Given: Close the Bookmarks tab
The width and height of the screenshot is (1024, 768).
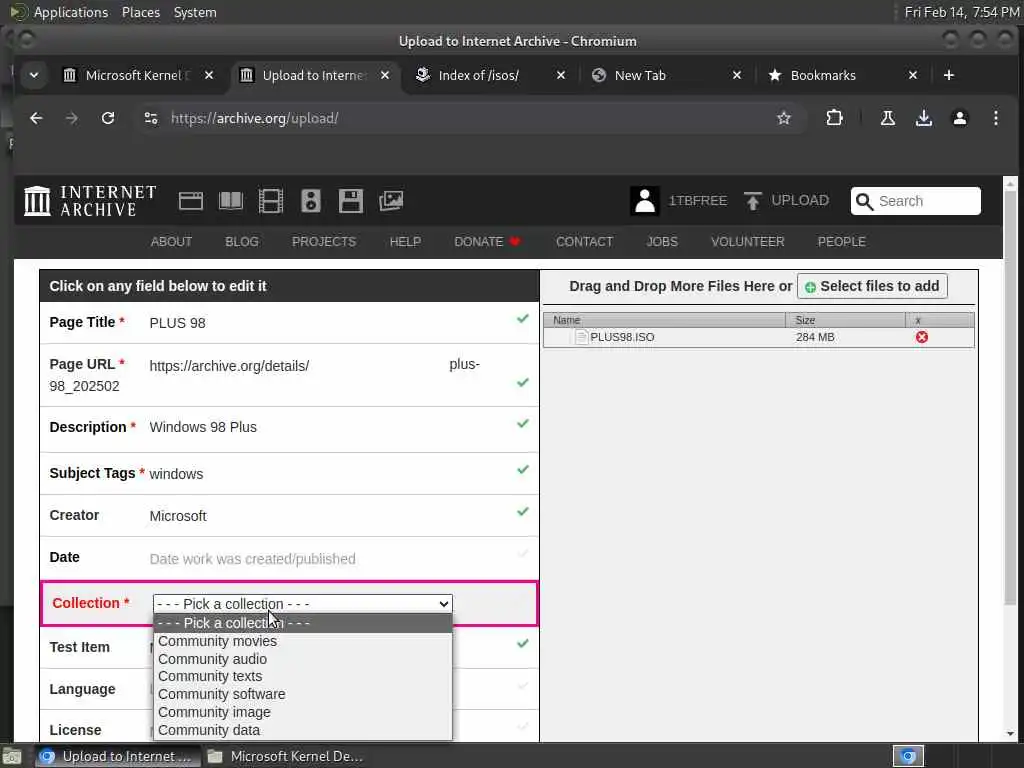Looking at the screenshot, I should pyautogui.click(x=913, y=75).
